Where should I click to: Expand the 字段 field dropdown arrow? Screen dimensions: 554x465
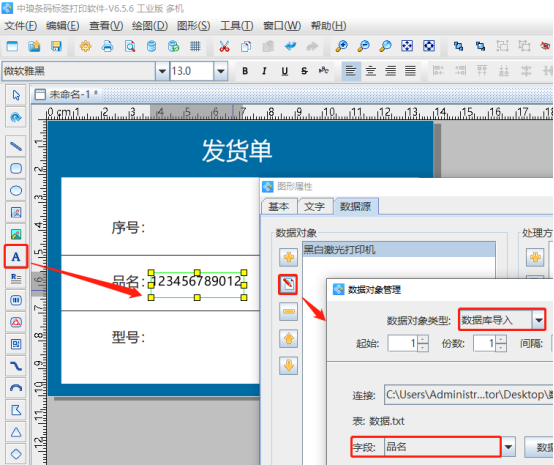pyautogui.click(x=508, y=447)
